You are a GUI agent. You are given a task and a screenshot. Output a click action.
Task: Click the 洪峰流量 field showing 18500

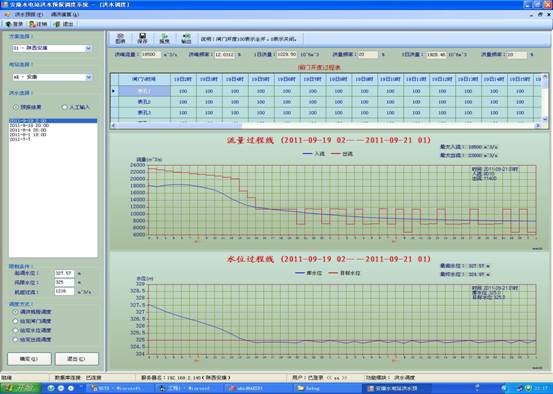(151, 54)
